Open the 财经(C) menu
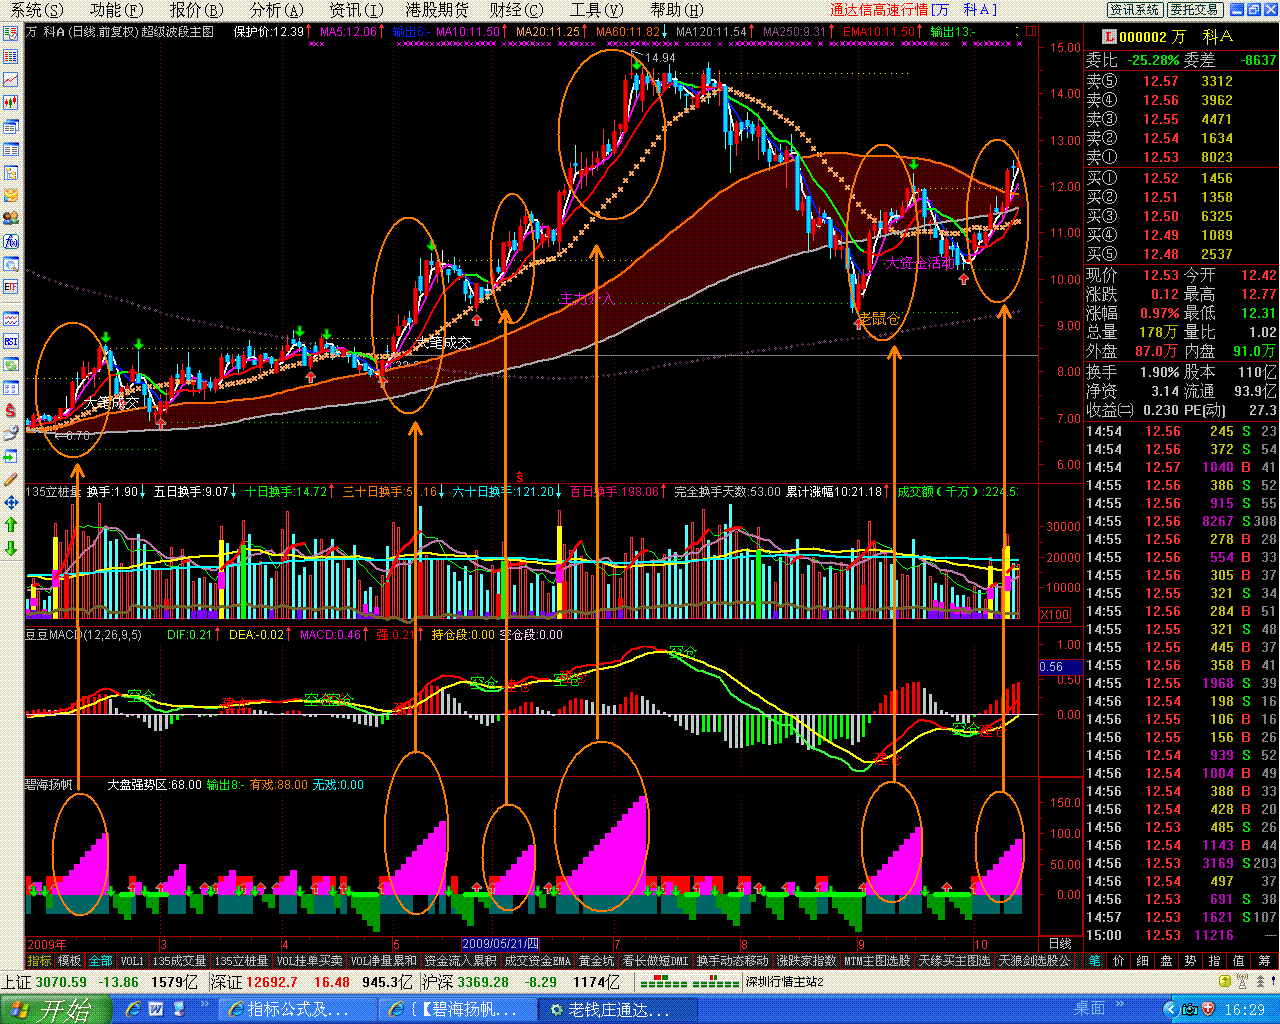 (516, 10)
